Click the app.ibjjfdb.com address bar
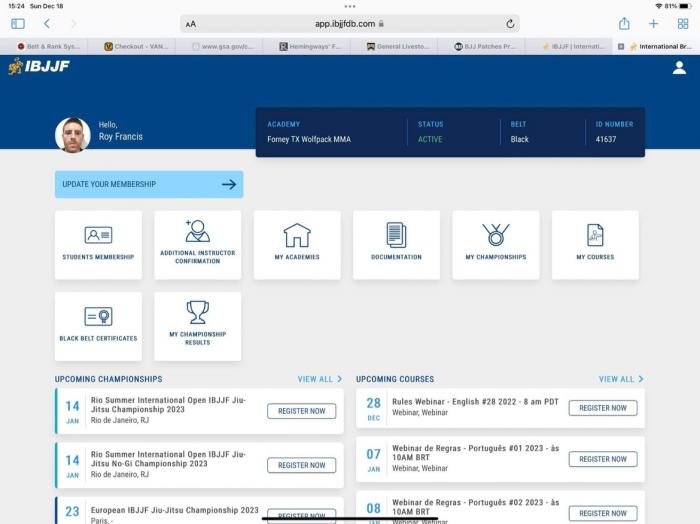The image size is (700, 524). [350, 24]
